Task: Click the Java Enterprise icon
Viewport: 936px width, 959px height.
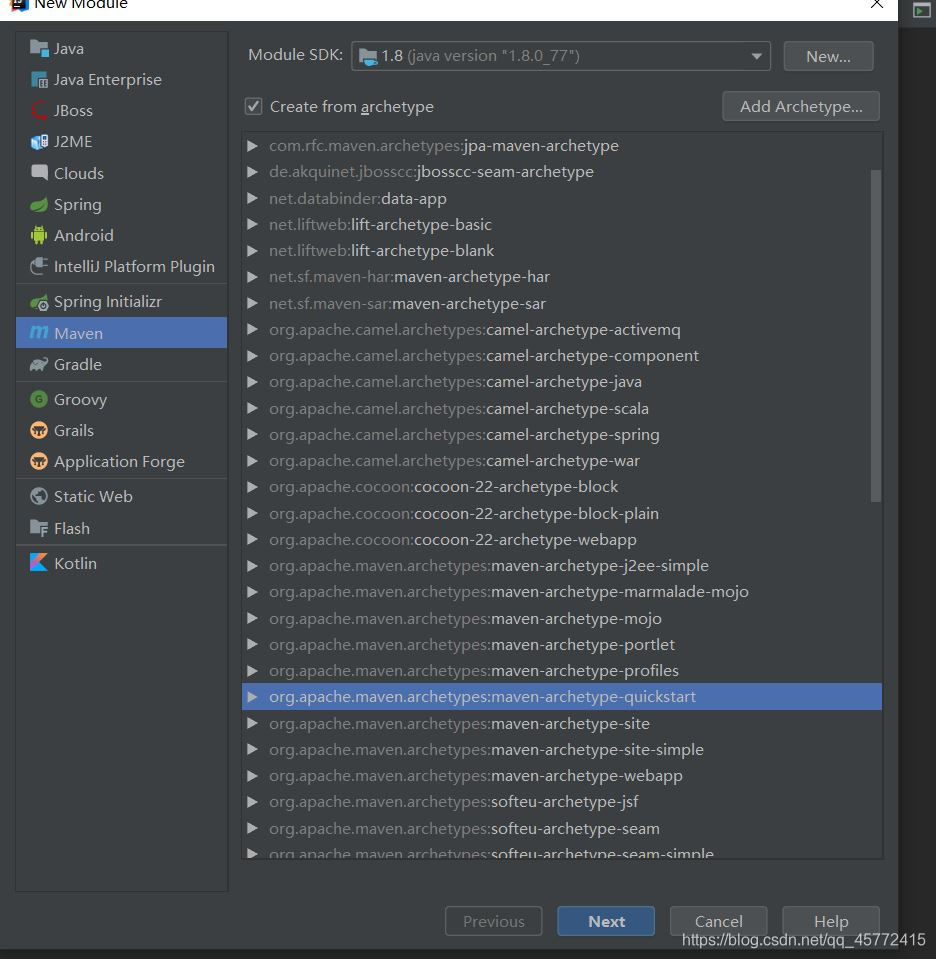Action: pos(39,80)
